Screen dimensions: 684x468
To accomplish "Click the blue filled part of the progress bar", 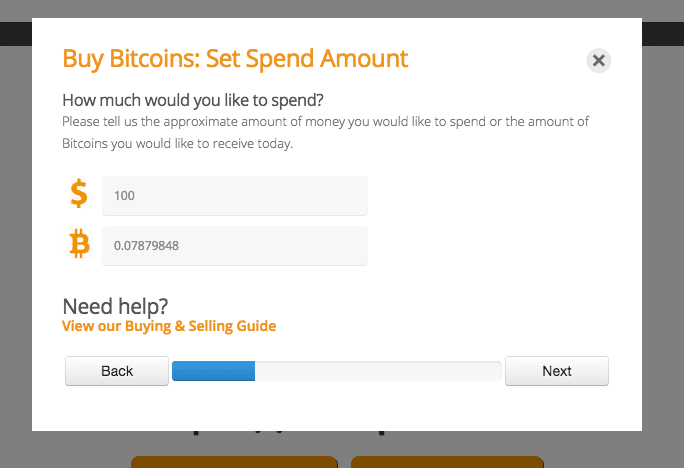I will (213, 371).
